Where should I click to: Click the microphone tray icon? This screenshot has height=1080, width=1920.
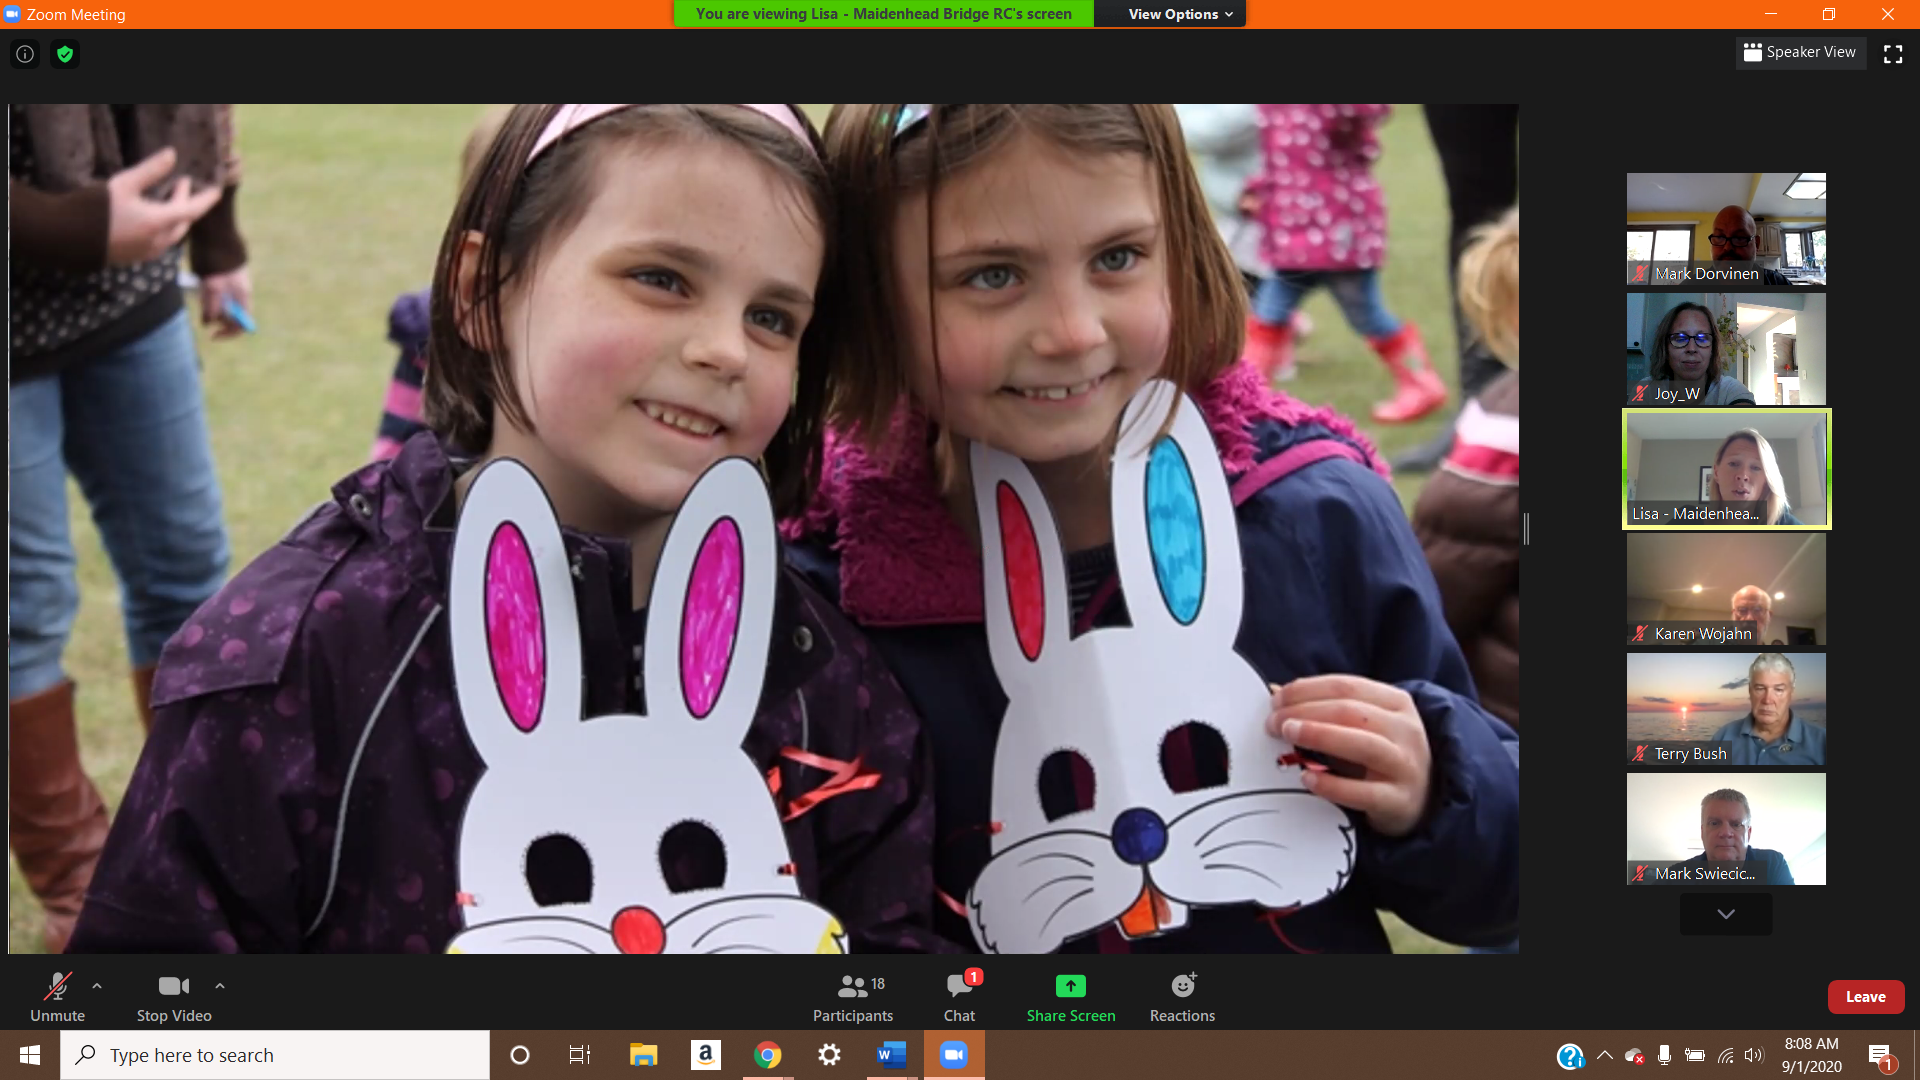(1664, 1055)
